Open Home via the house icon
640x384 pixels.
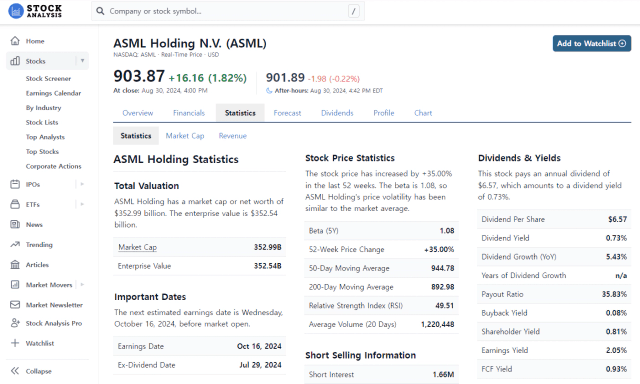(x=15, y=41)
